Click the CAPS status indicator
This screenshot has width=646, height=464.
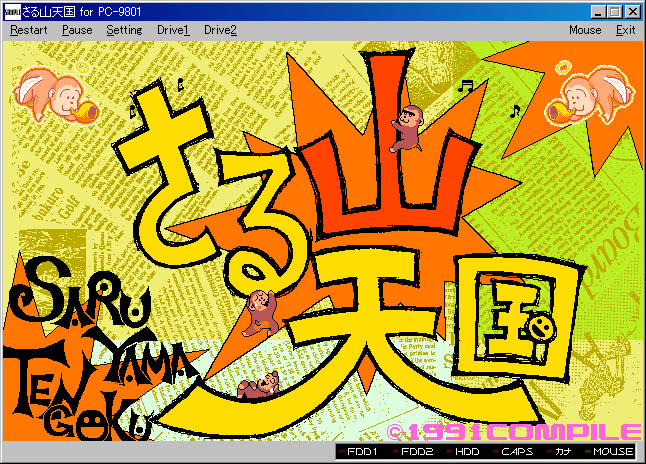point(513,452)
